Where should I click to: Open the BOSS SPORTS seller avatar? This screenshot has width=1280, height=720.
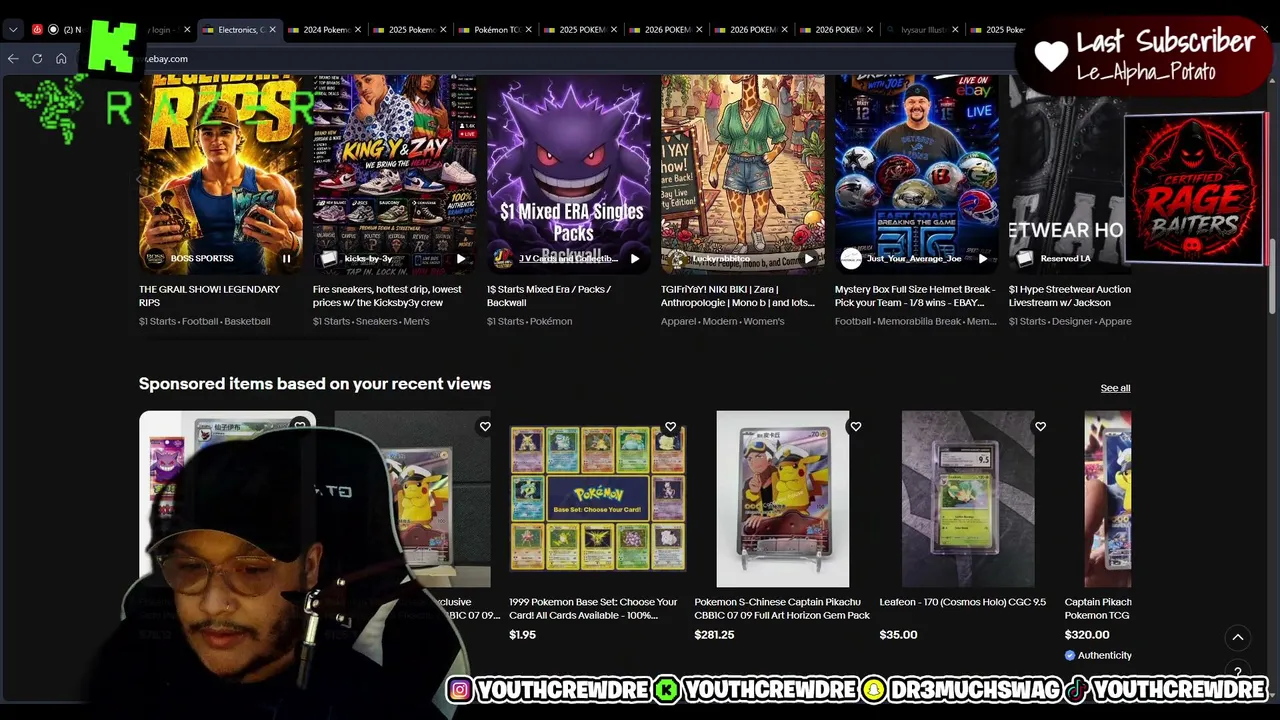[154, 258]
